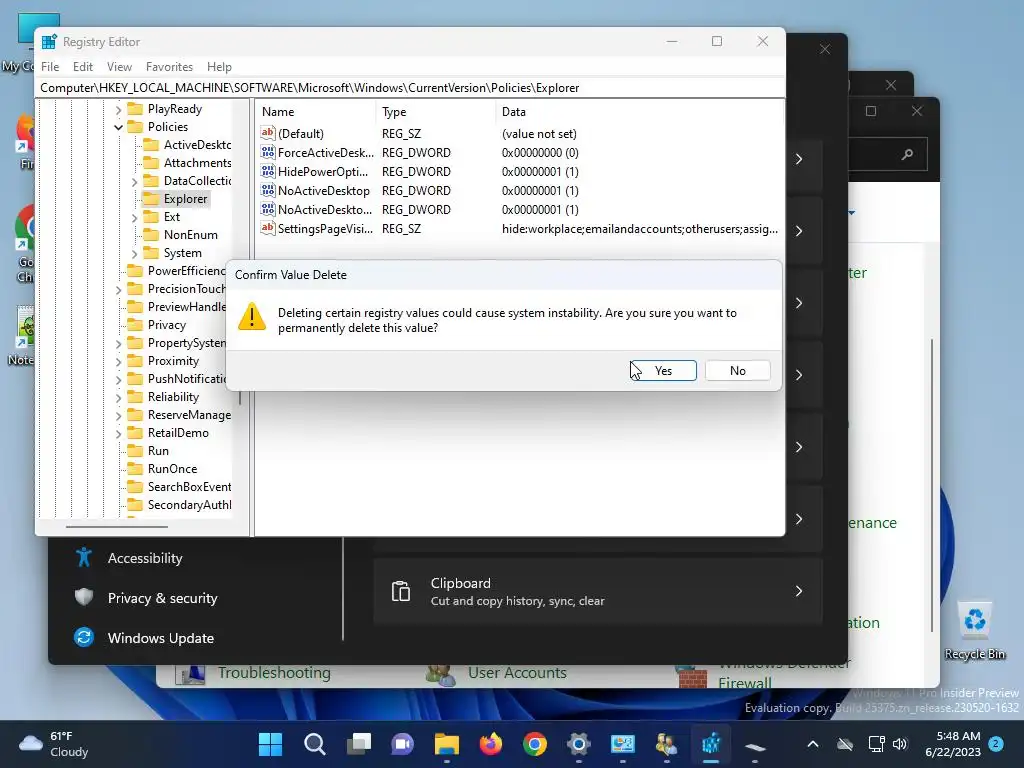Viewport: 1024px width, 768px height.
Task: Open Privacy & security in Settings
Action: pyautogui.click(x=162, y=598)
